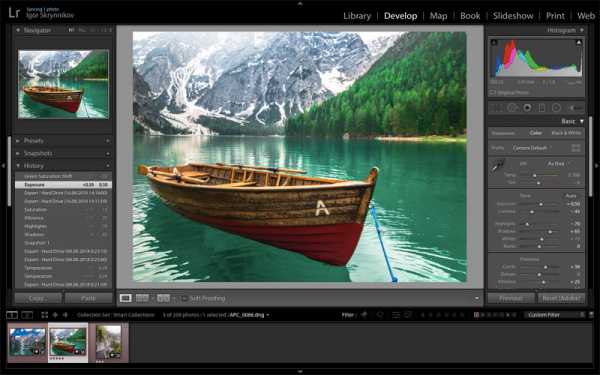Activate the Radial Filter tool
The width and height of the screenshot is (600, 375).
click(x=556, y=108)
